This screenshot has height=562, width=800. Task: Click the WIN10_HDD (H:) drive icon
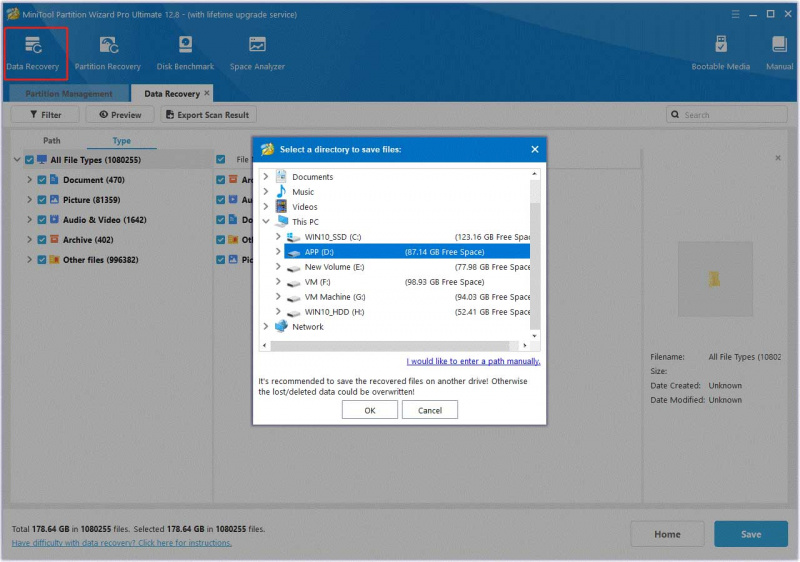(x=293, y=312)
